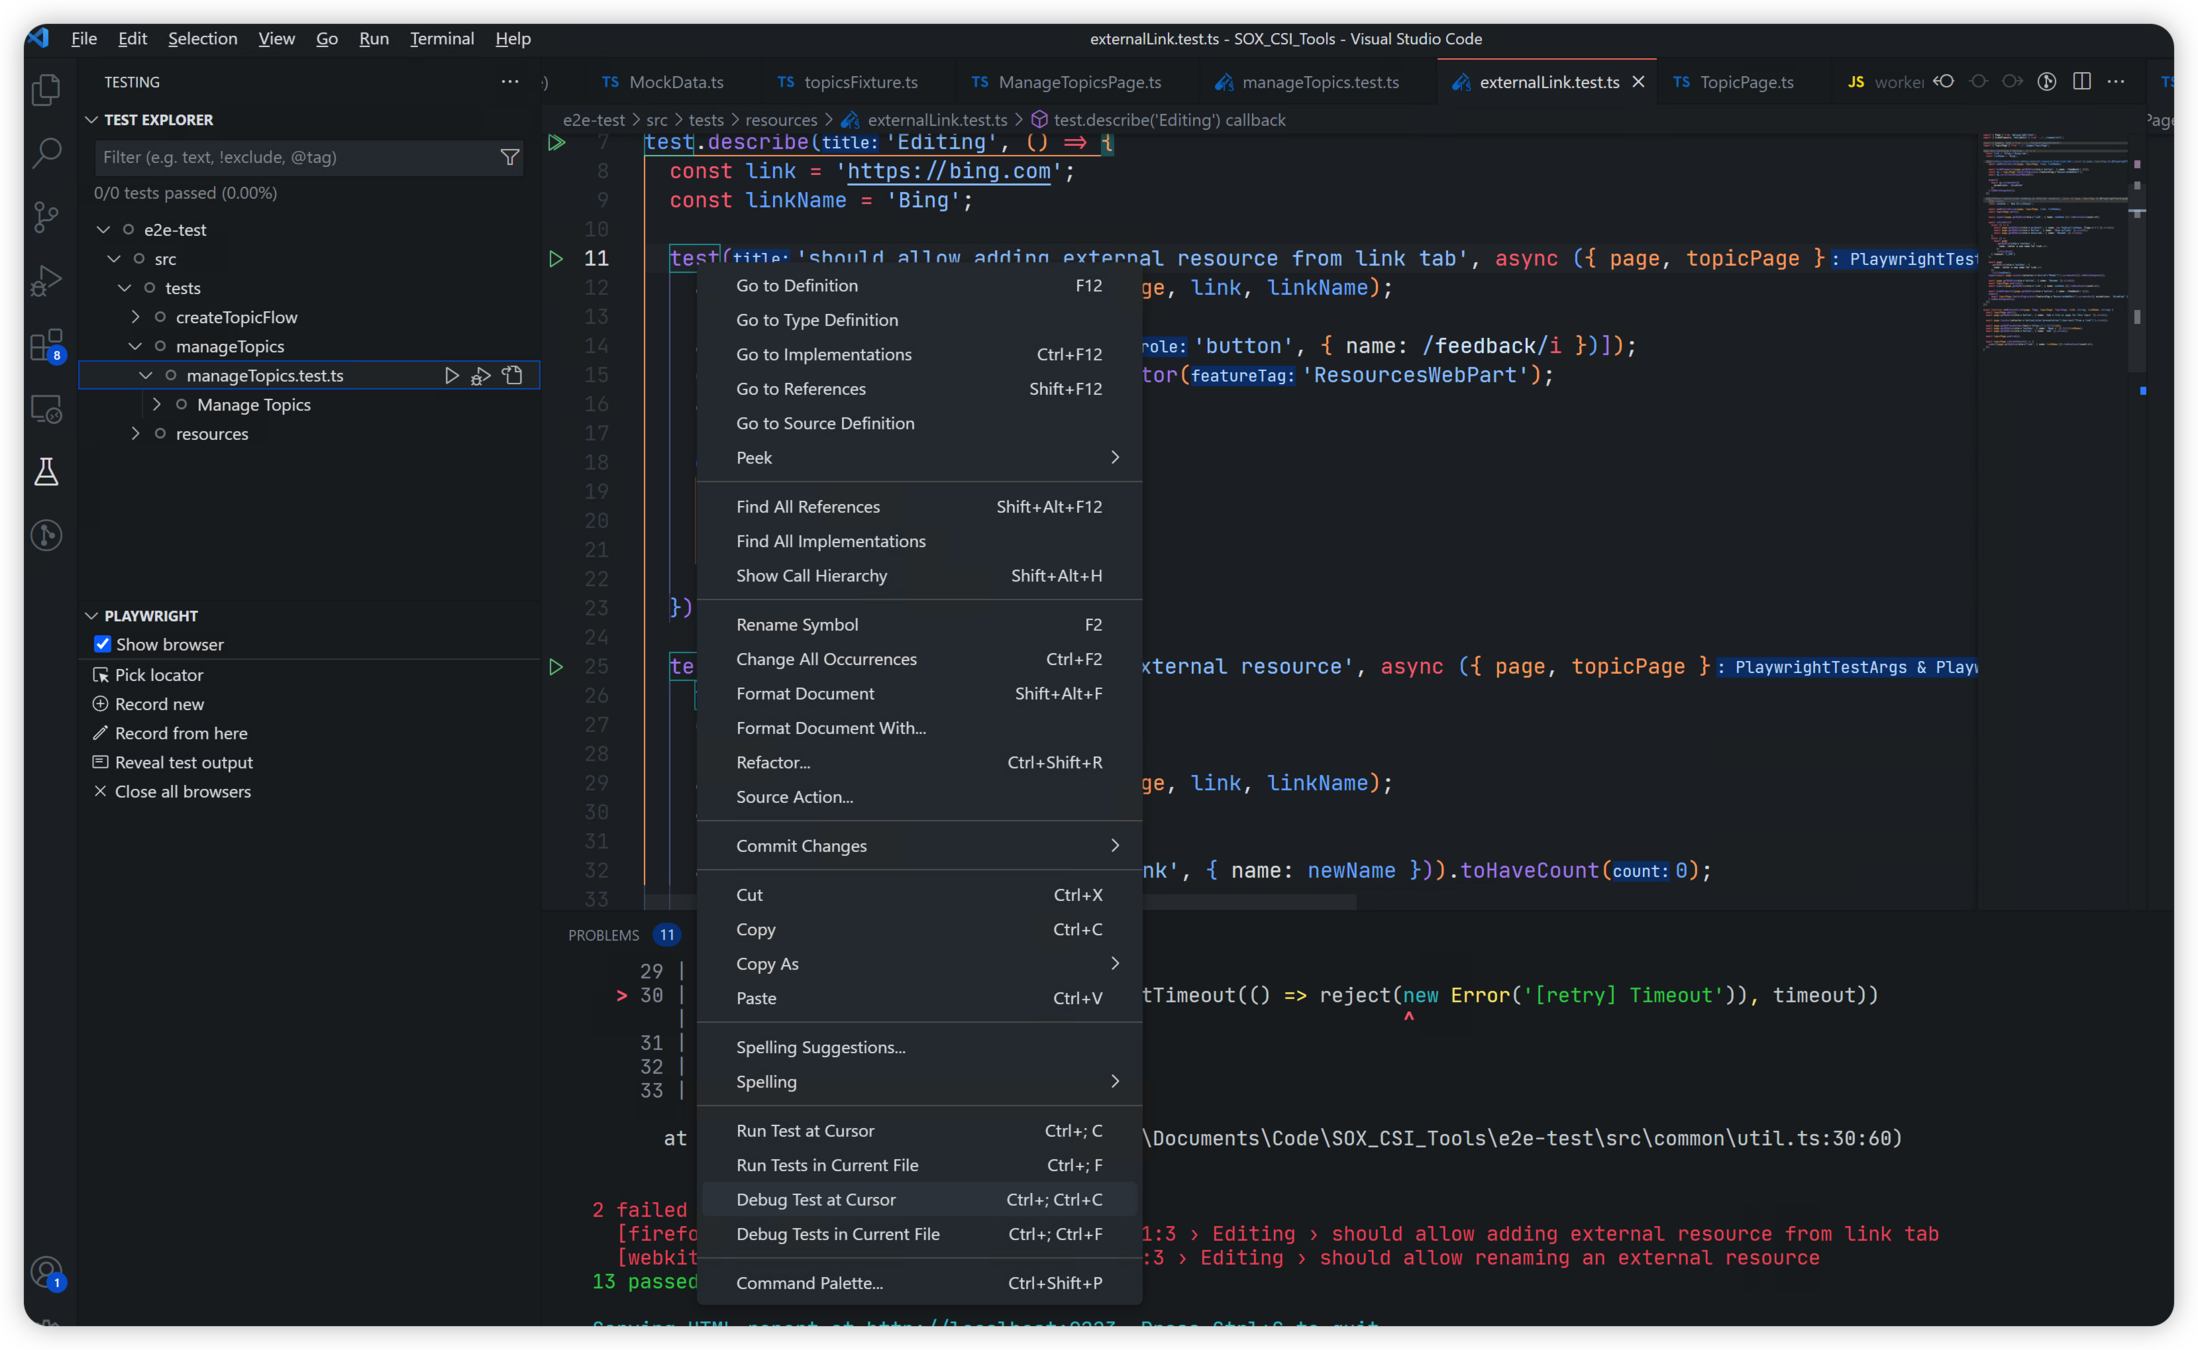Open the Explorer view in activity bar
Viewport: 2198px width, 1350px height.
(46, 90)
